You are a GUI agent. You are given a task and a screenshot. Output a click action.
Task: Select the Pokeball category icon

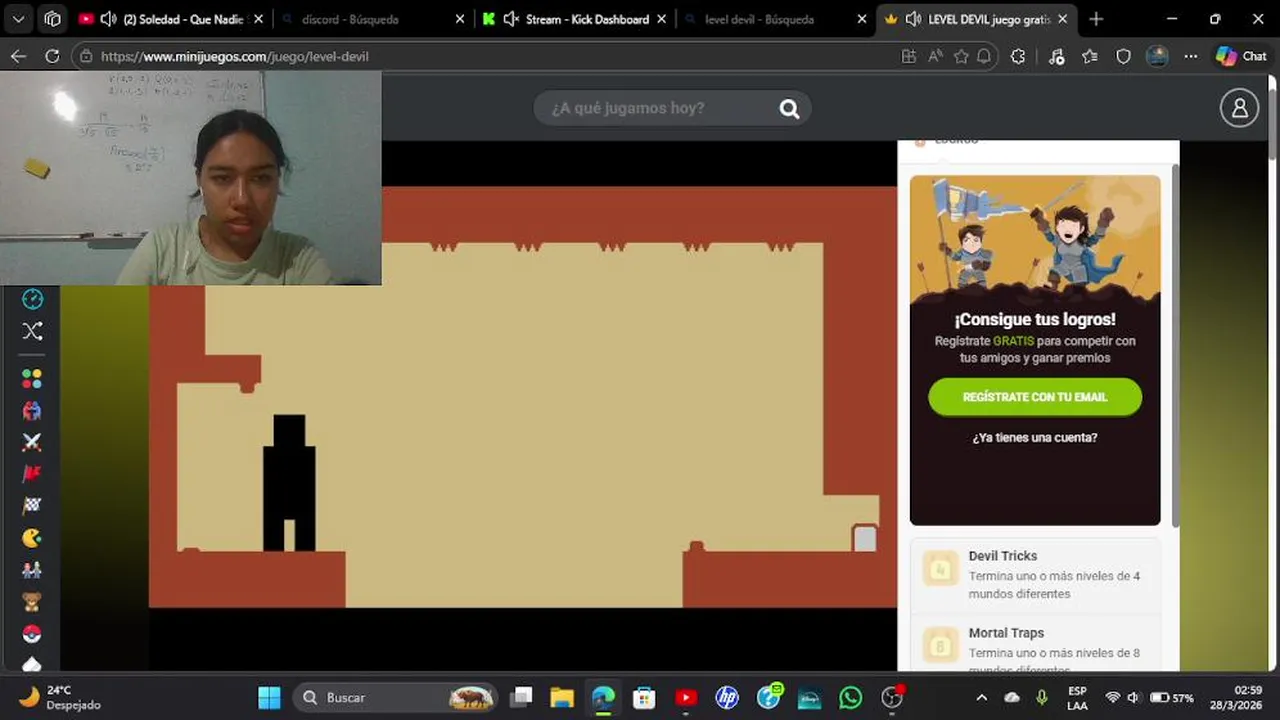[x=32, y=634]
